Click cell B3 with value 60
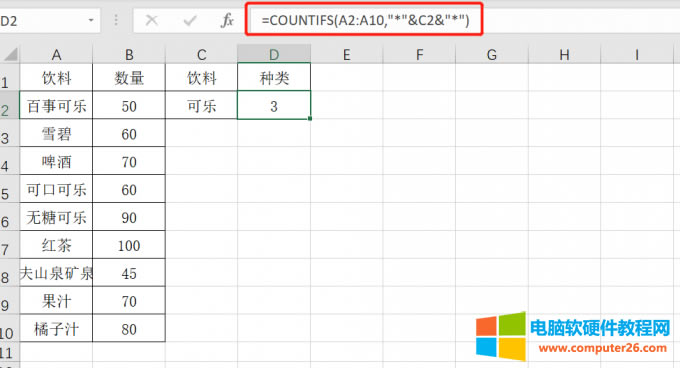Screen dimensions: 680x368 point(129,133)
